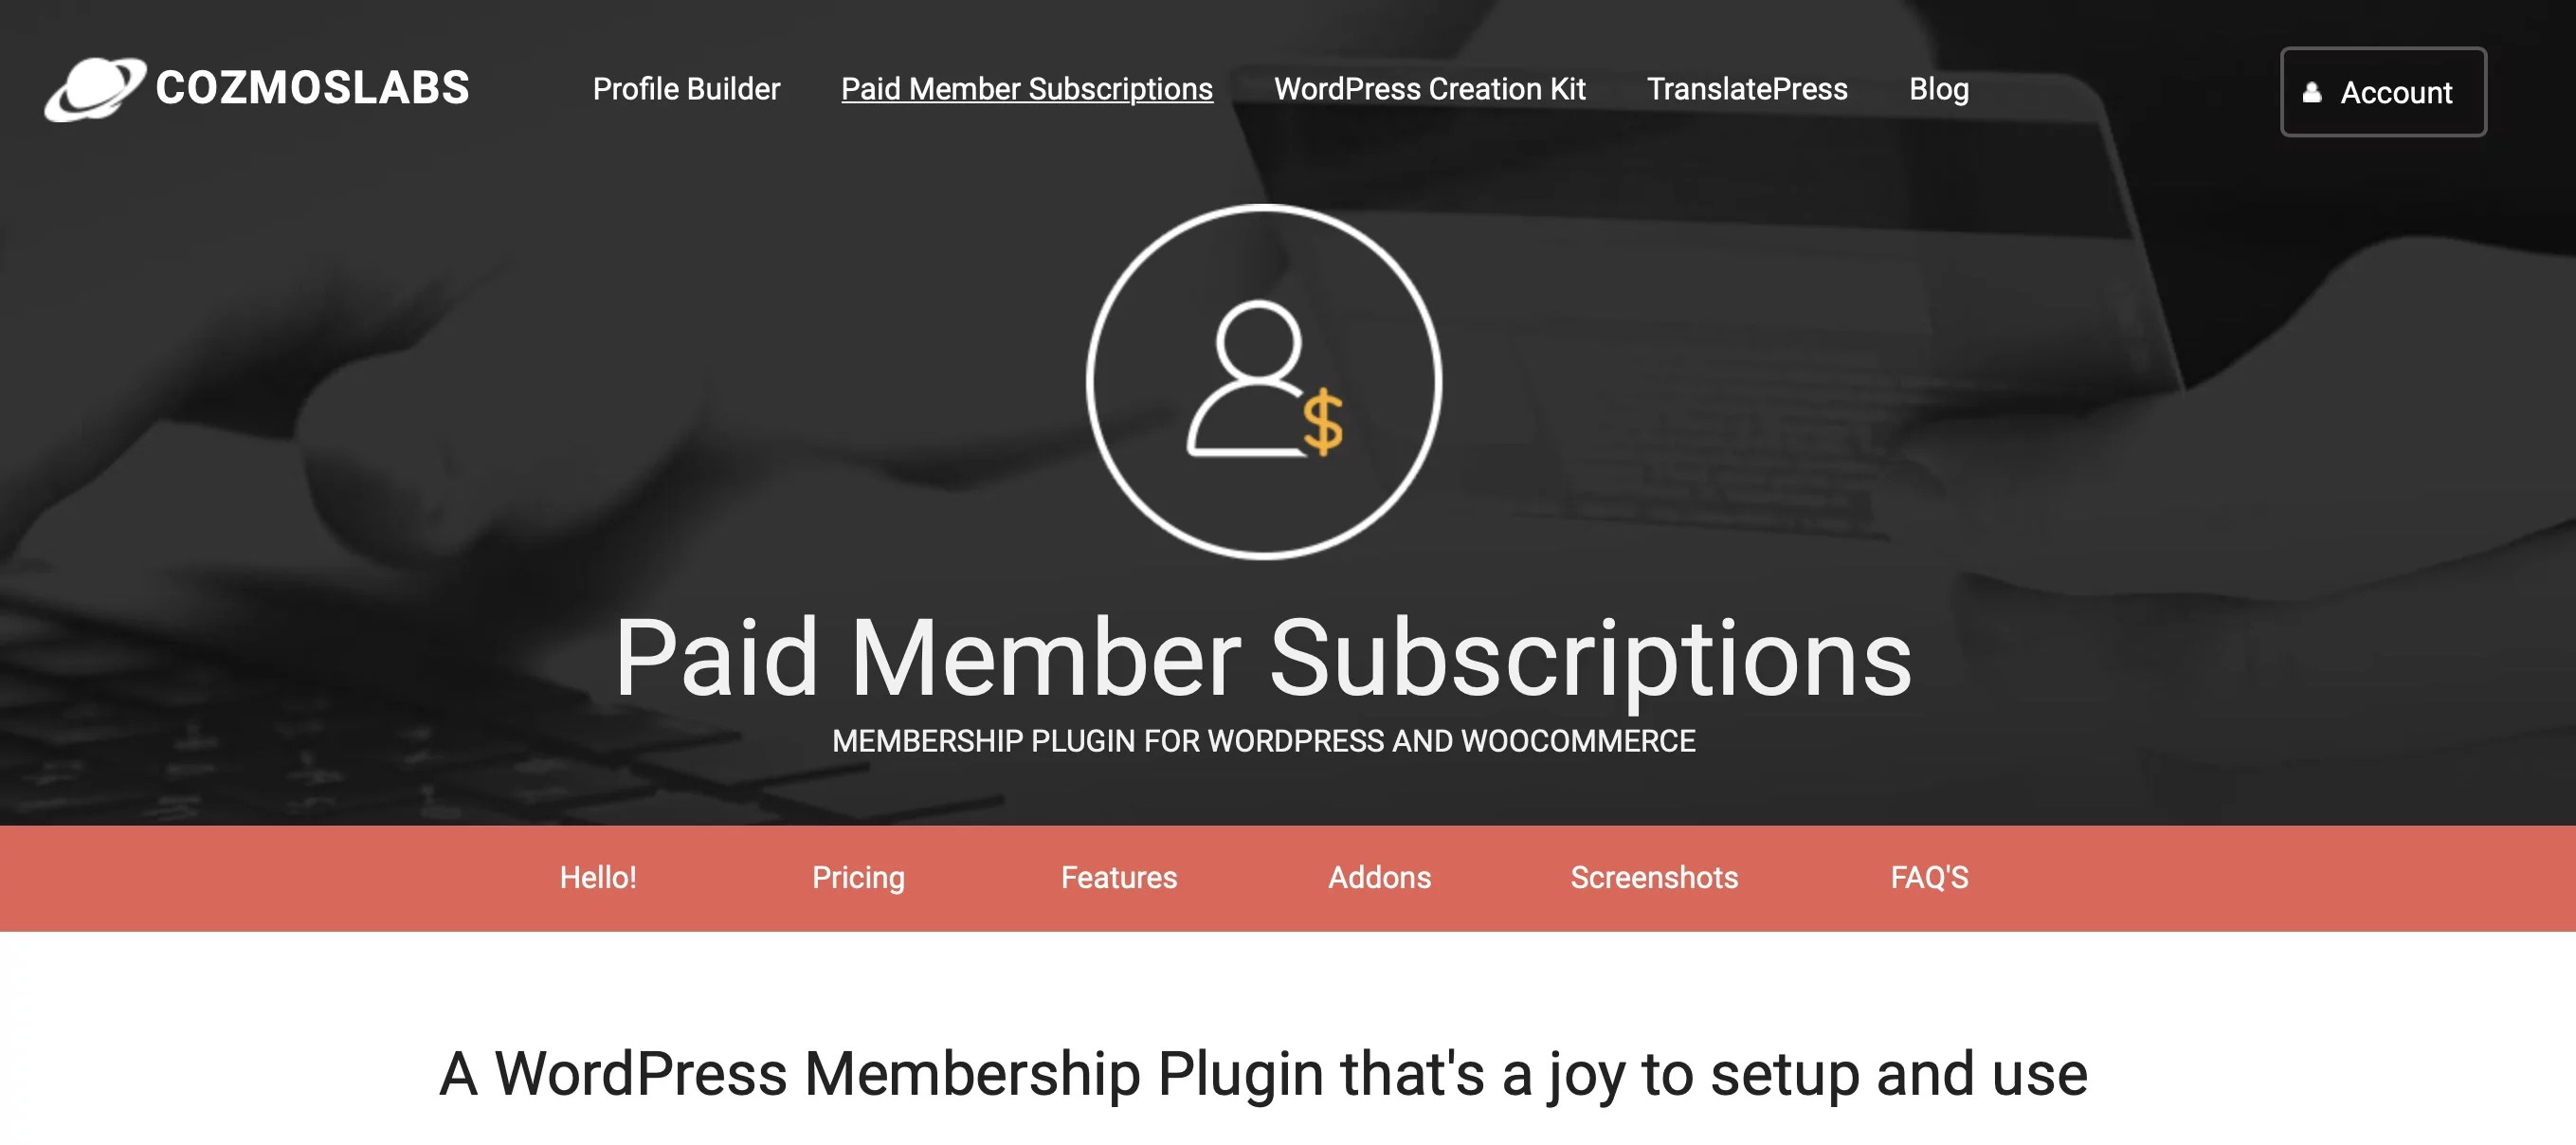Click the FAQ'S section link

(x=1931, y=877)
